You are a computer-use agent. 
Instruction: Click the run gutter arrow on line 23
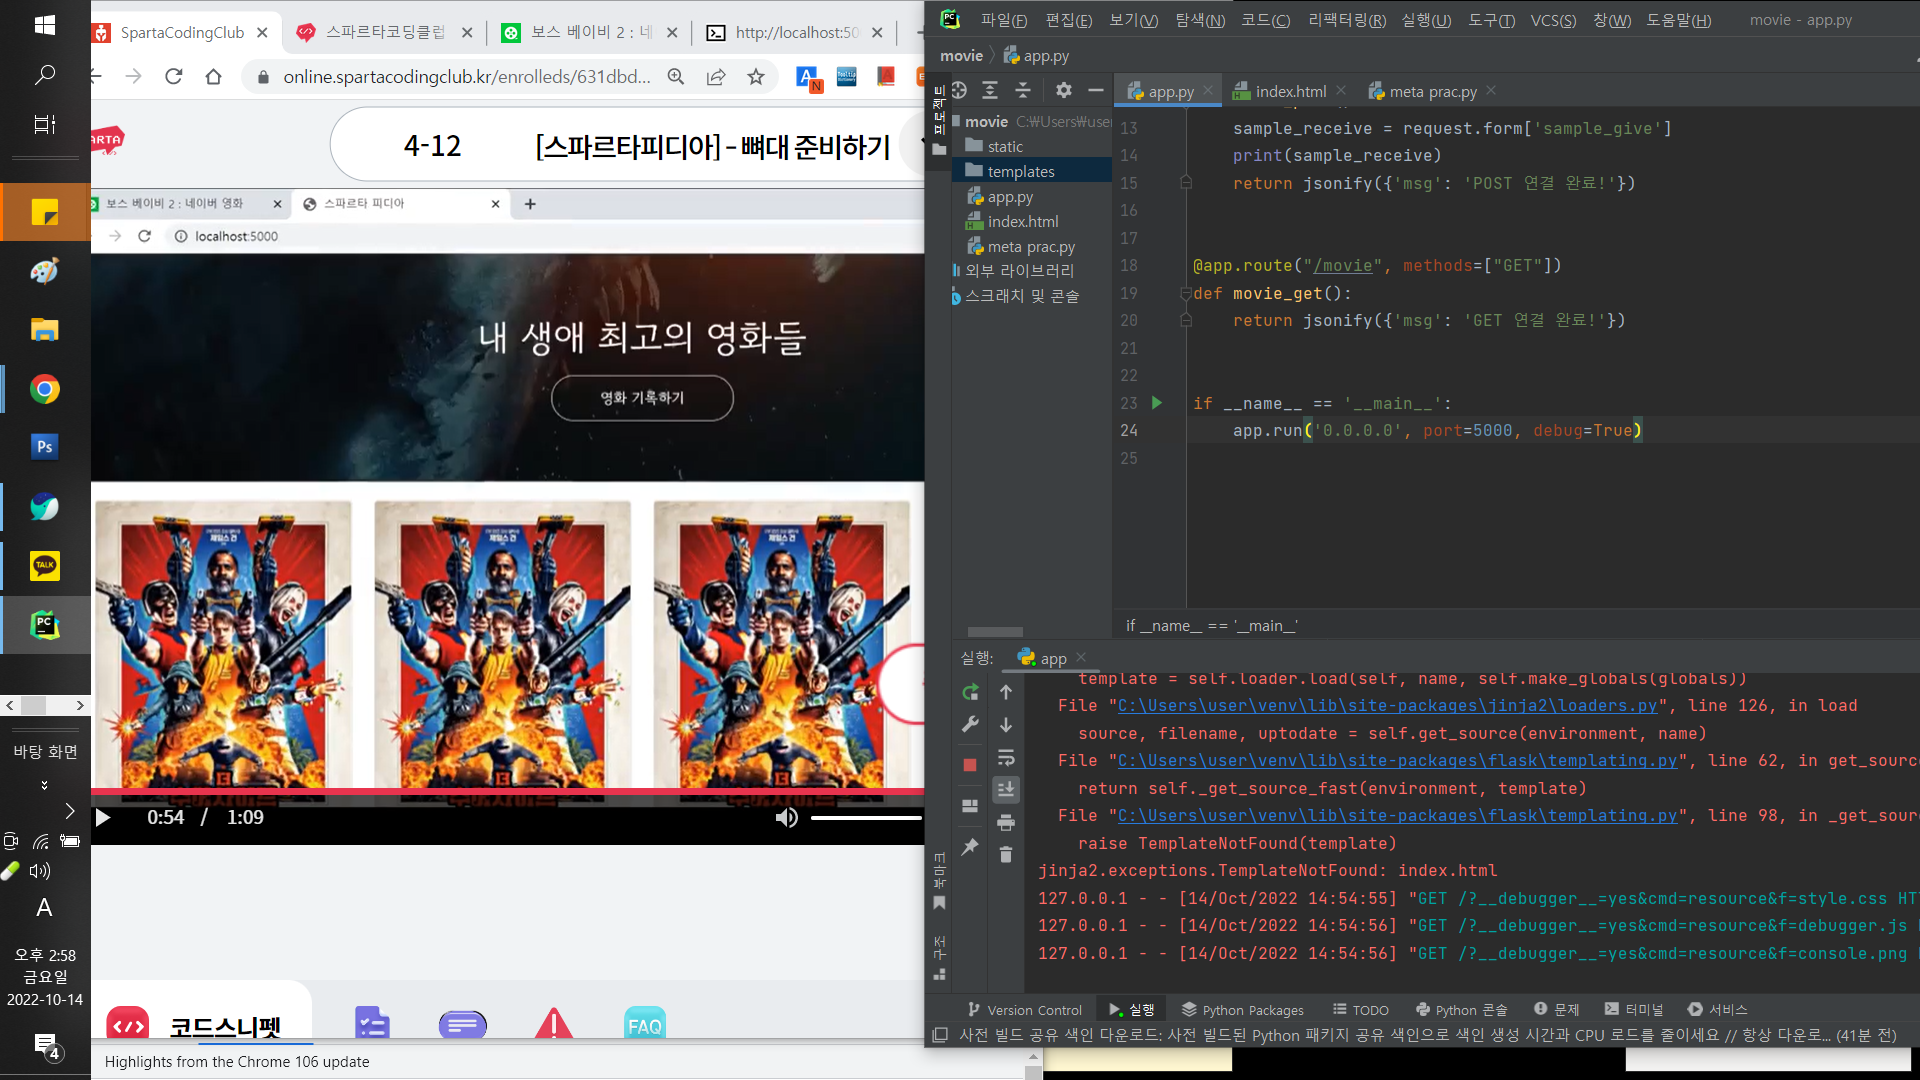pos(1157,403)
